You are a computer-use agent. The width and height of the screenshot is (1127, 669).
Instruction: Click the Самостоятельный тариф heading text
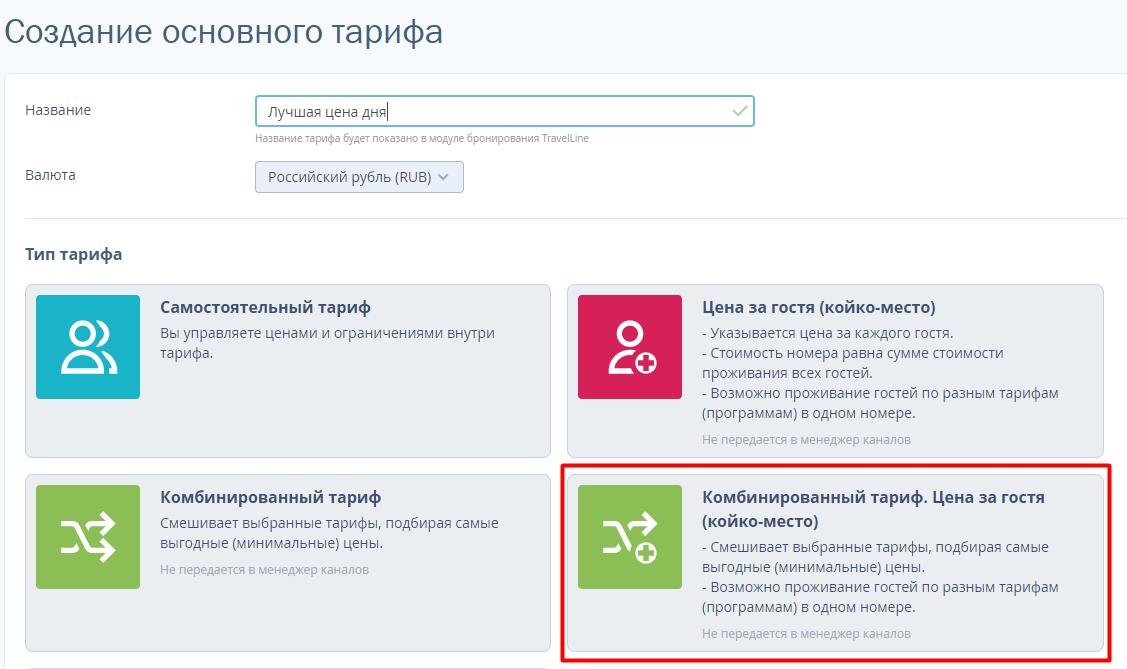pos(265,308)
